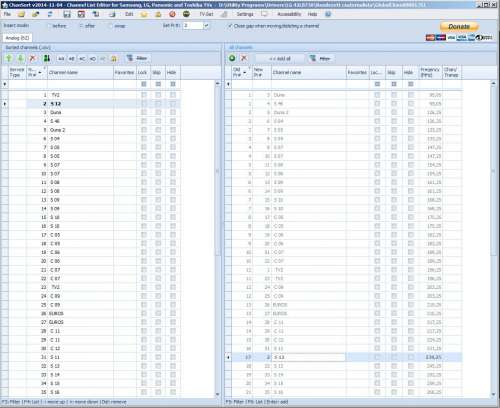500x408 pixels.
Task: Click the Filter button in All channels panel
Action: tap(320, 59)
